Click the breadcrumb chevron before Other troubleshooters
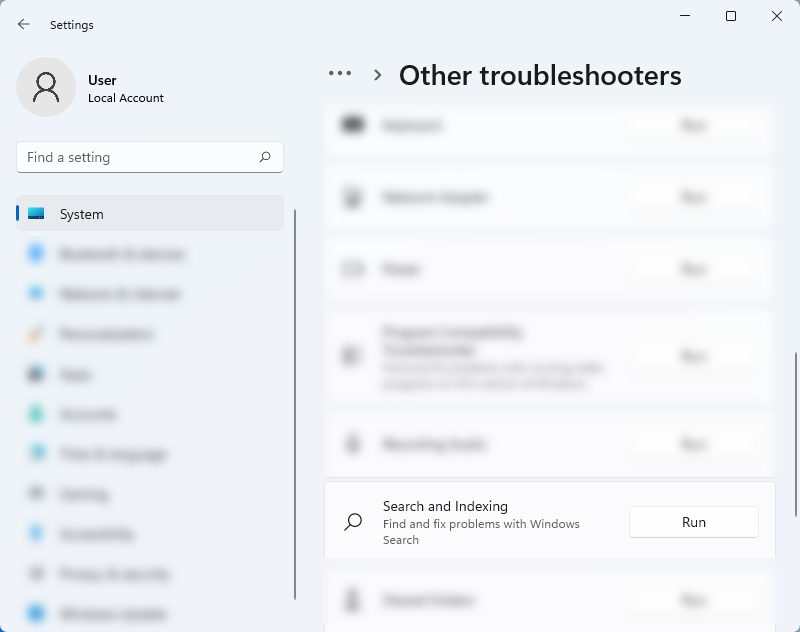Viewport: 800px width, 632px height. [x=378, y=74]
